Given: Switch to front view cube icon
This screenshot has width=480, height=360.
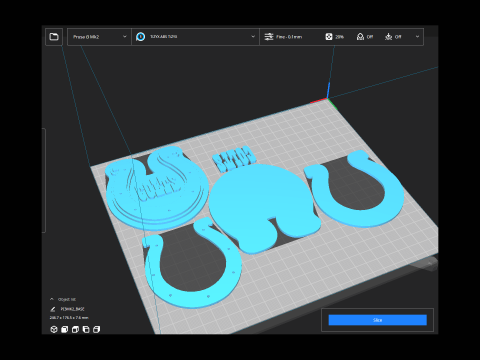Looking at the screenshot, I should click(x=65, y=329).
